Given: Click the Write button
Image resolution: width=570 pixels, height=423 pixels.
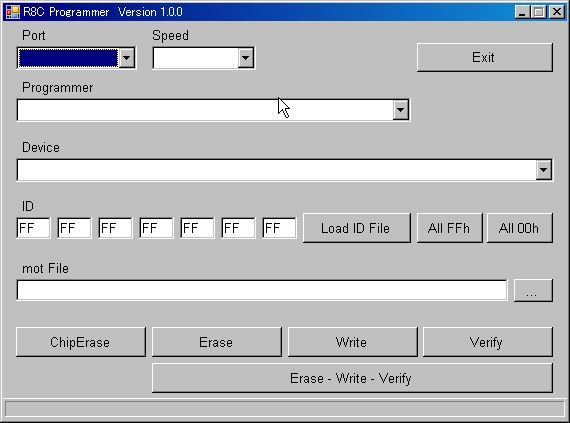Looking at the screenshot, I should (x=353, y=342).
